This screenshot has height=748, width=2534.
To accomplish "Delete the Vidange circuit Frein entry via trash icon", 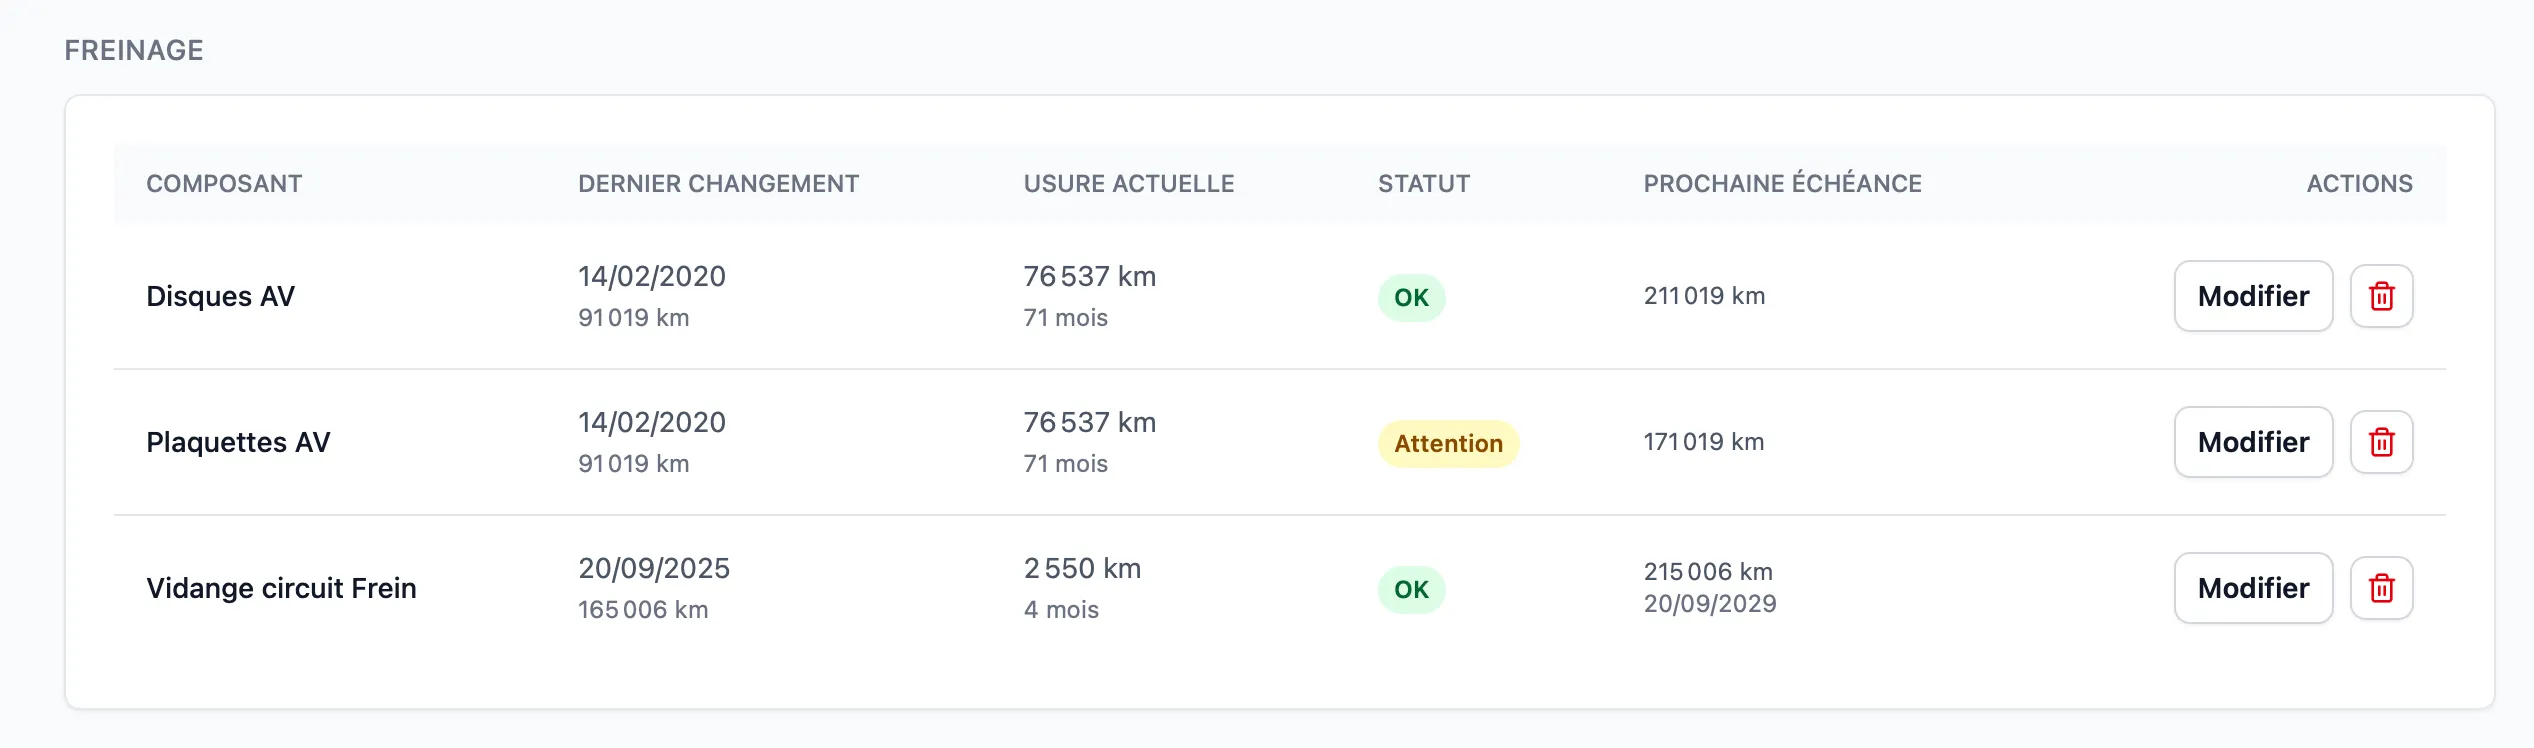I will 2381,588.
